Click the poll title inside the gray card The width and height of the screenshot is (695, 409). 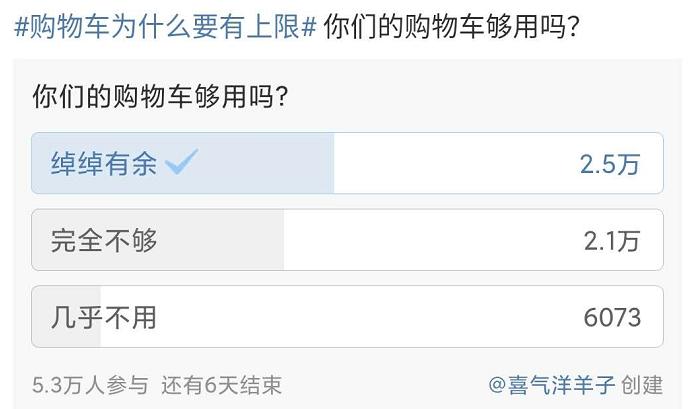pos(160,96)
